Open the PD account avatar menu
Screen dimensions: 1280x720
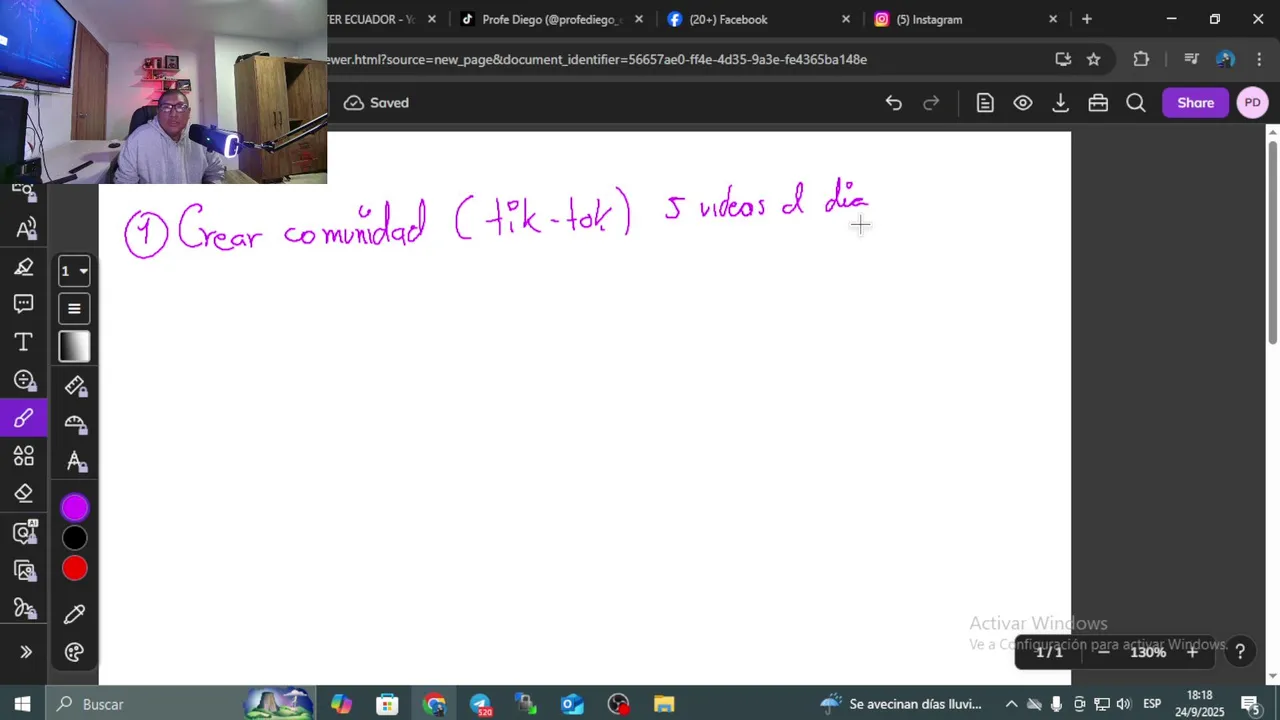point(1253,103)
